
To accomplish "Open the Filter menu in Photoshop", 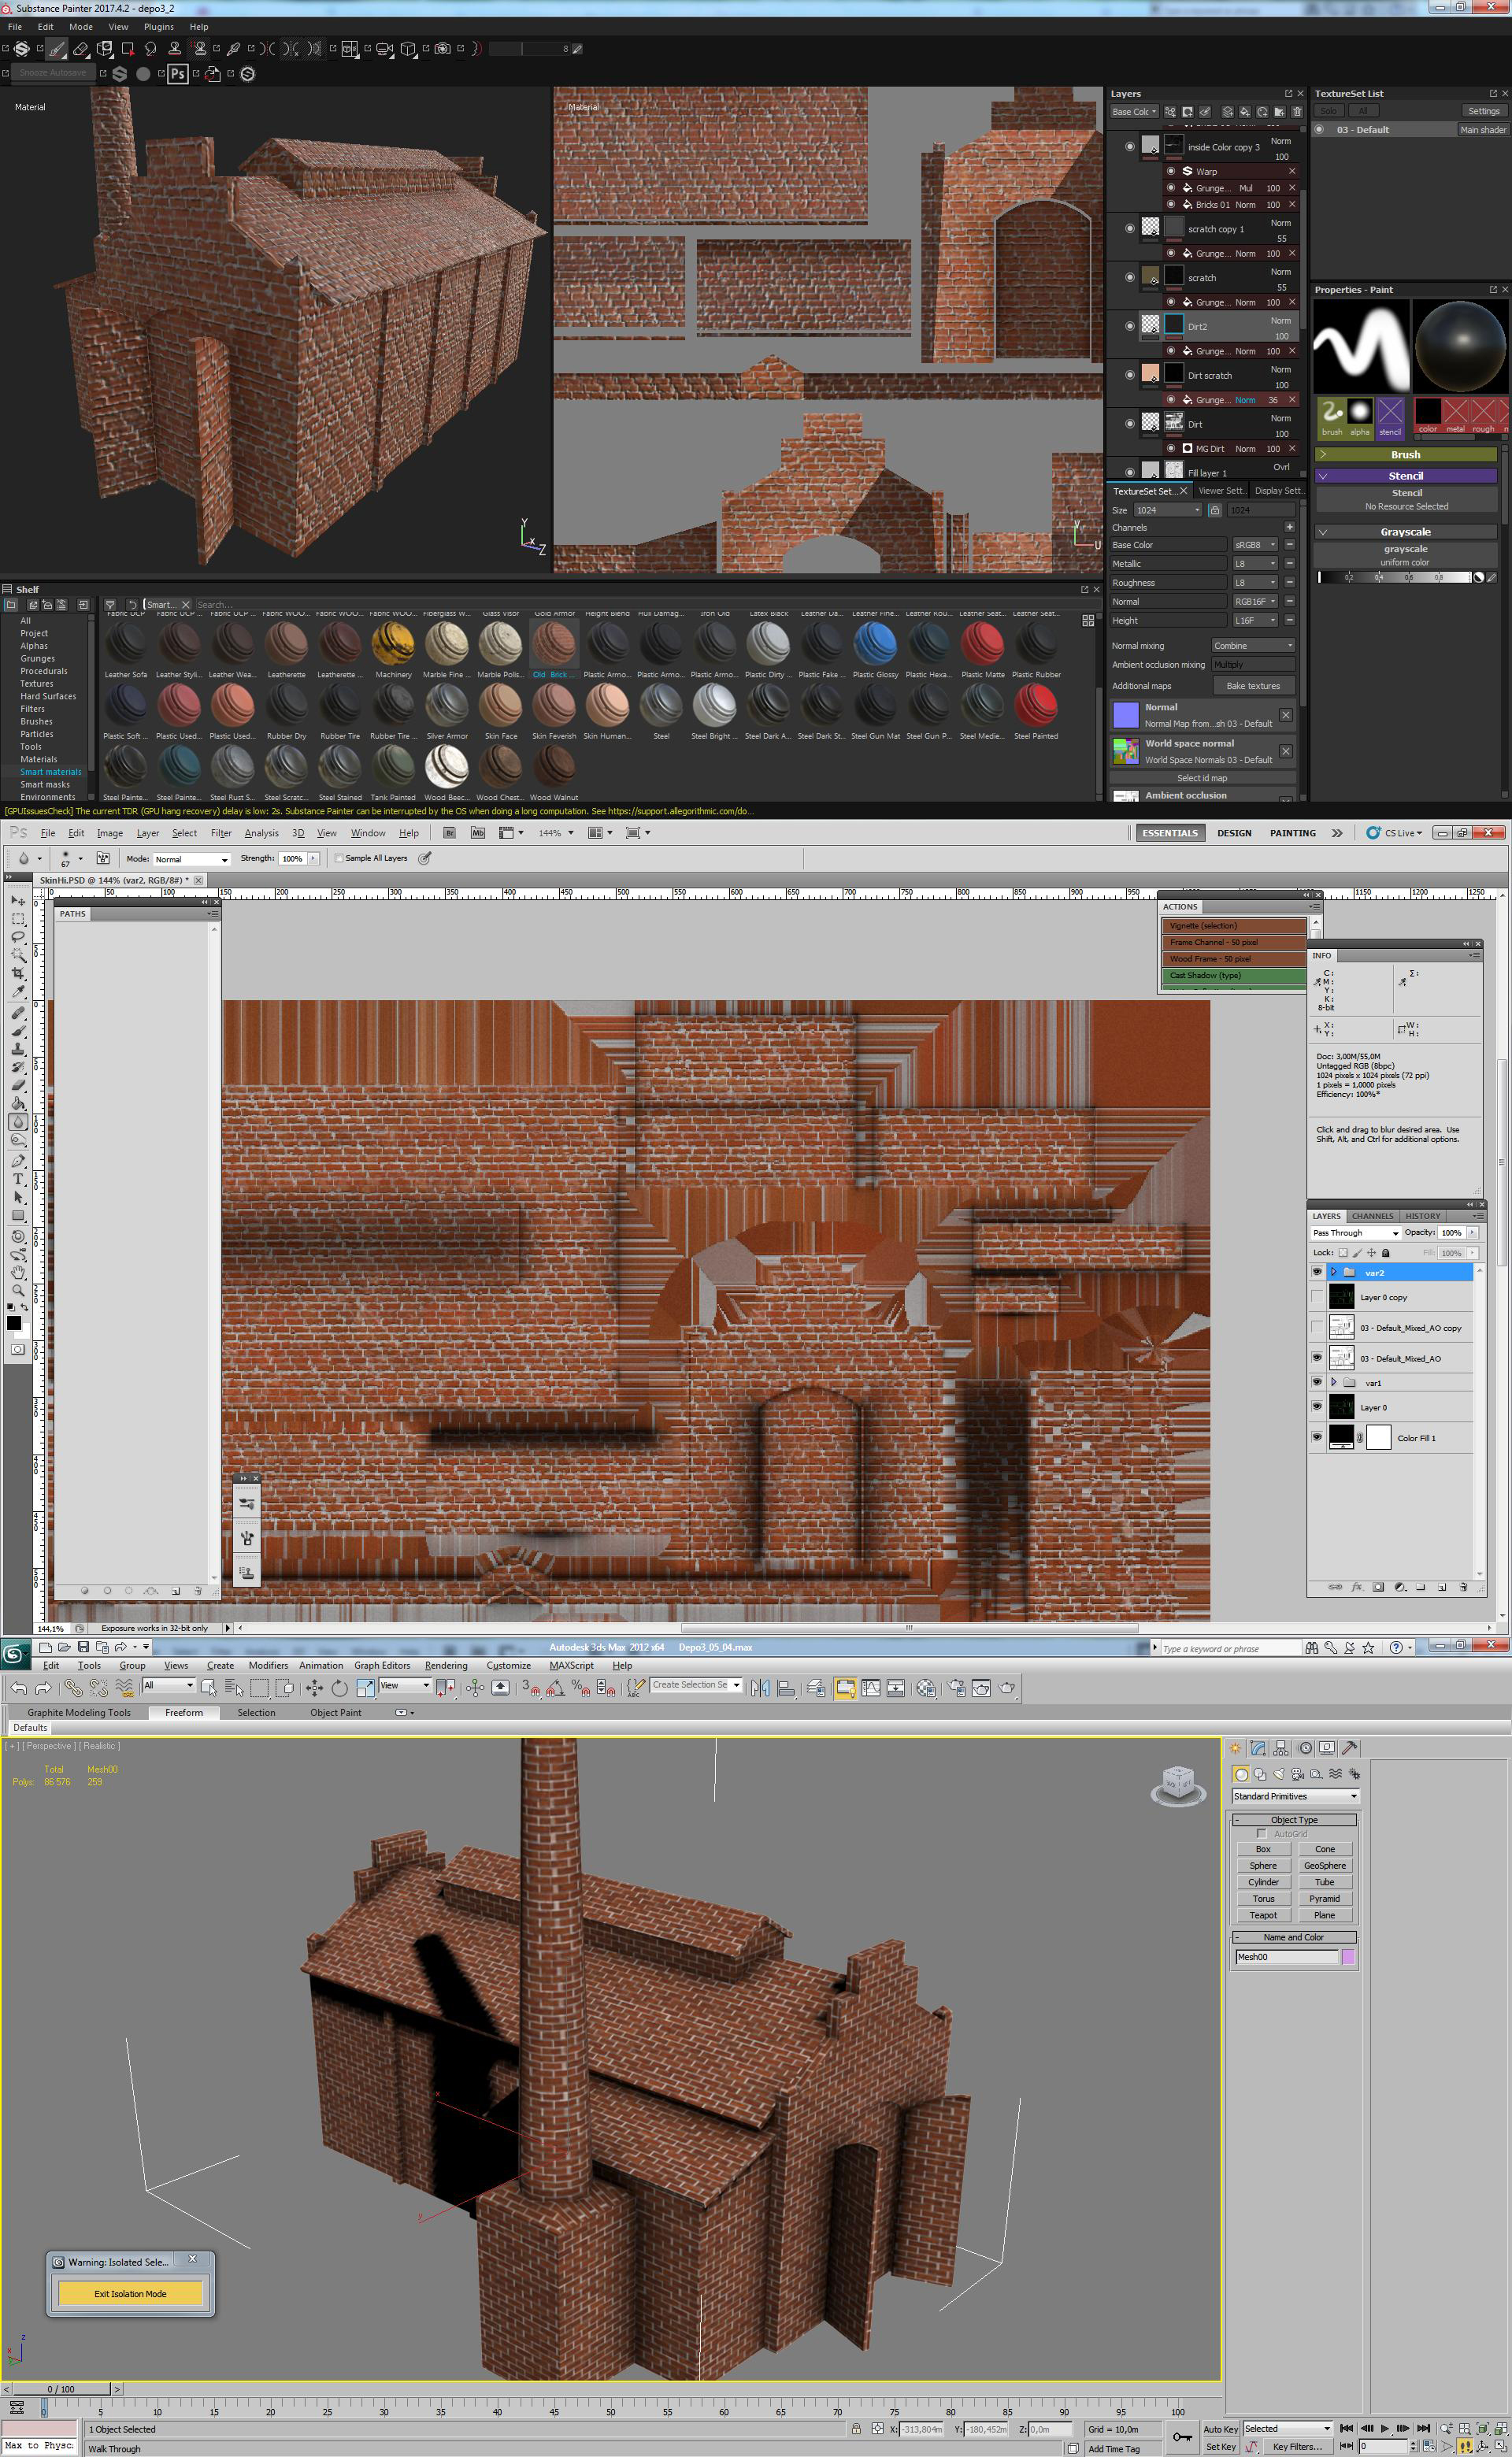I will [x=221, y=833].
